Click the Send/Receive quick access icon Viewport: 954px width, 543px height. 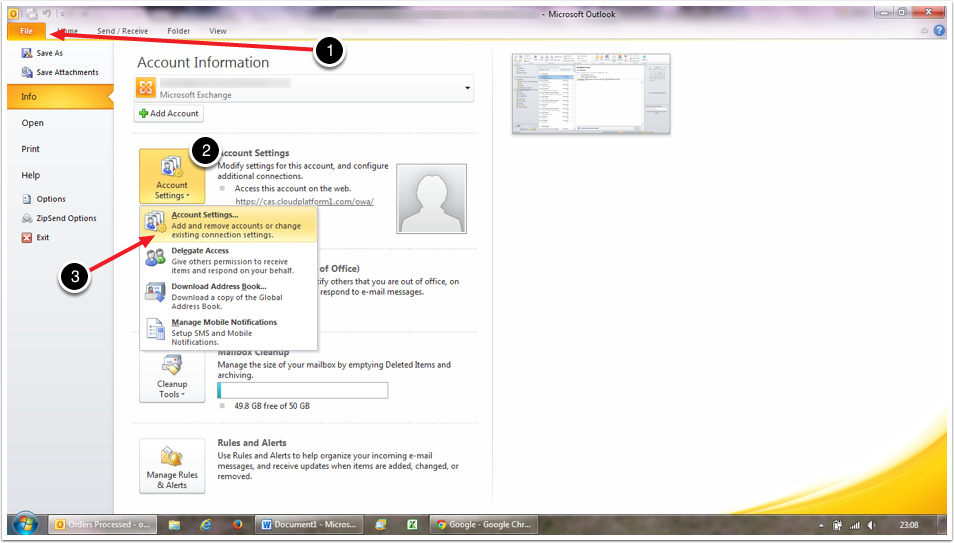[32, 13]
